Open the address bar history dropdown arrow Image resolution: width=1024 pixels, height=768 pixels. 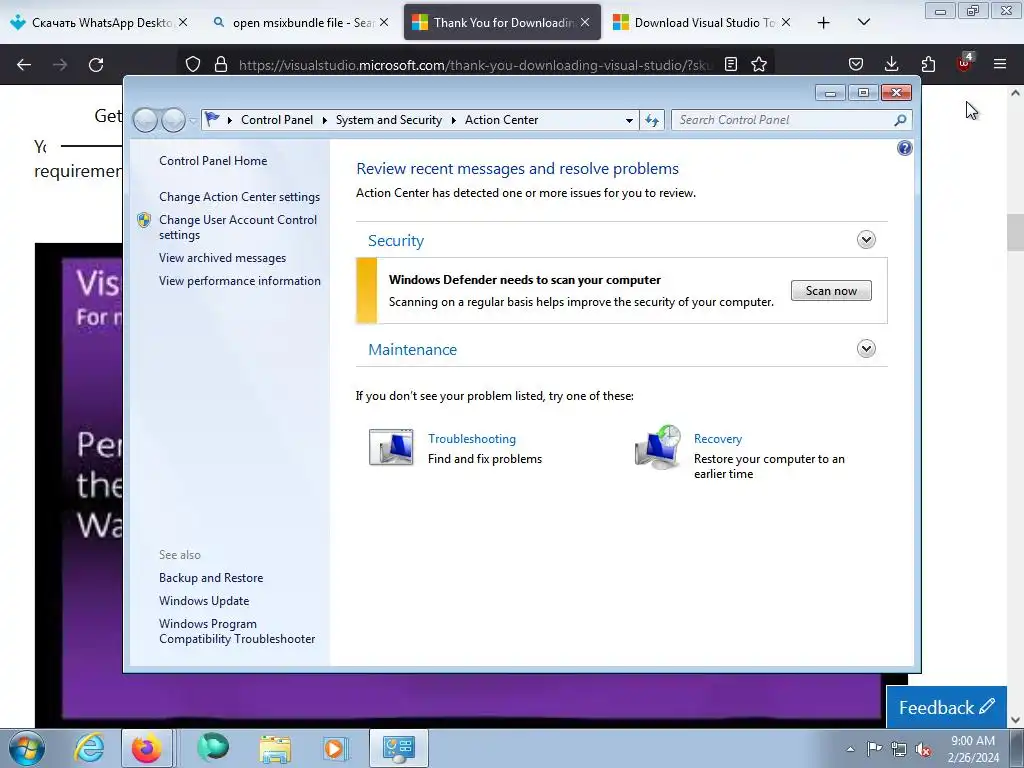click(629, 120)
